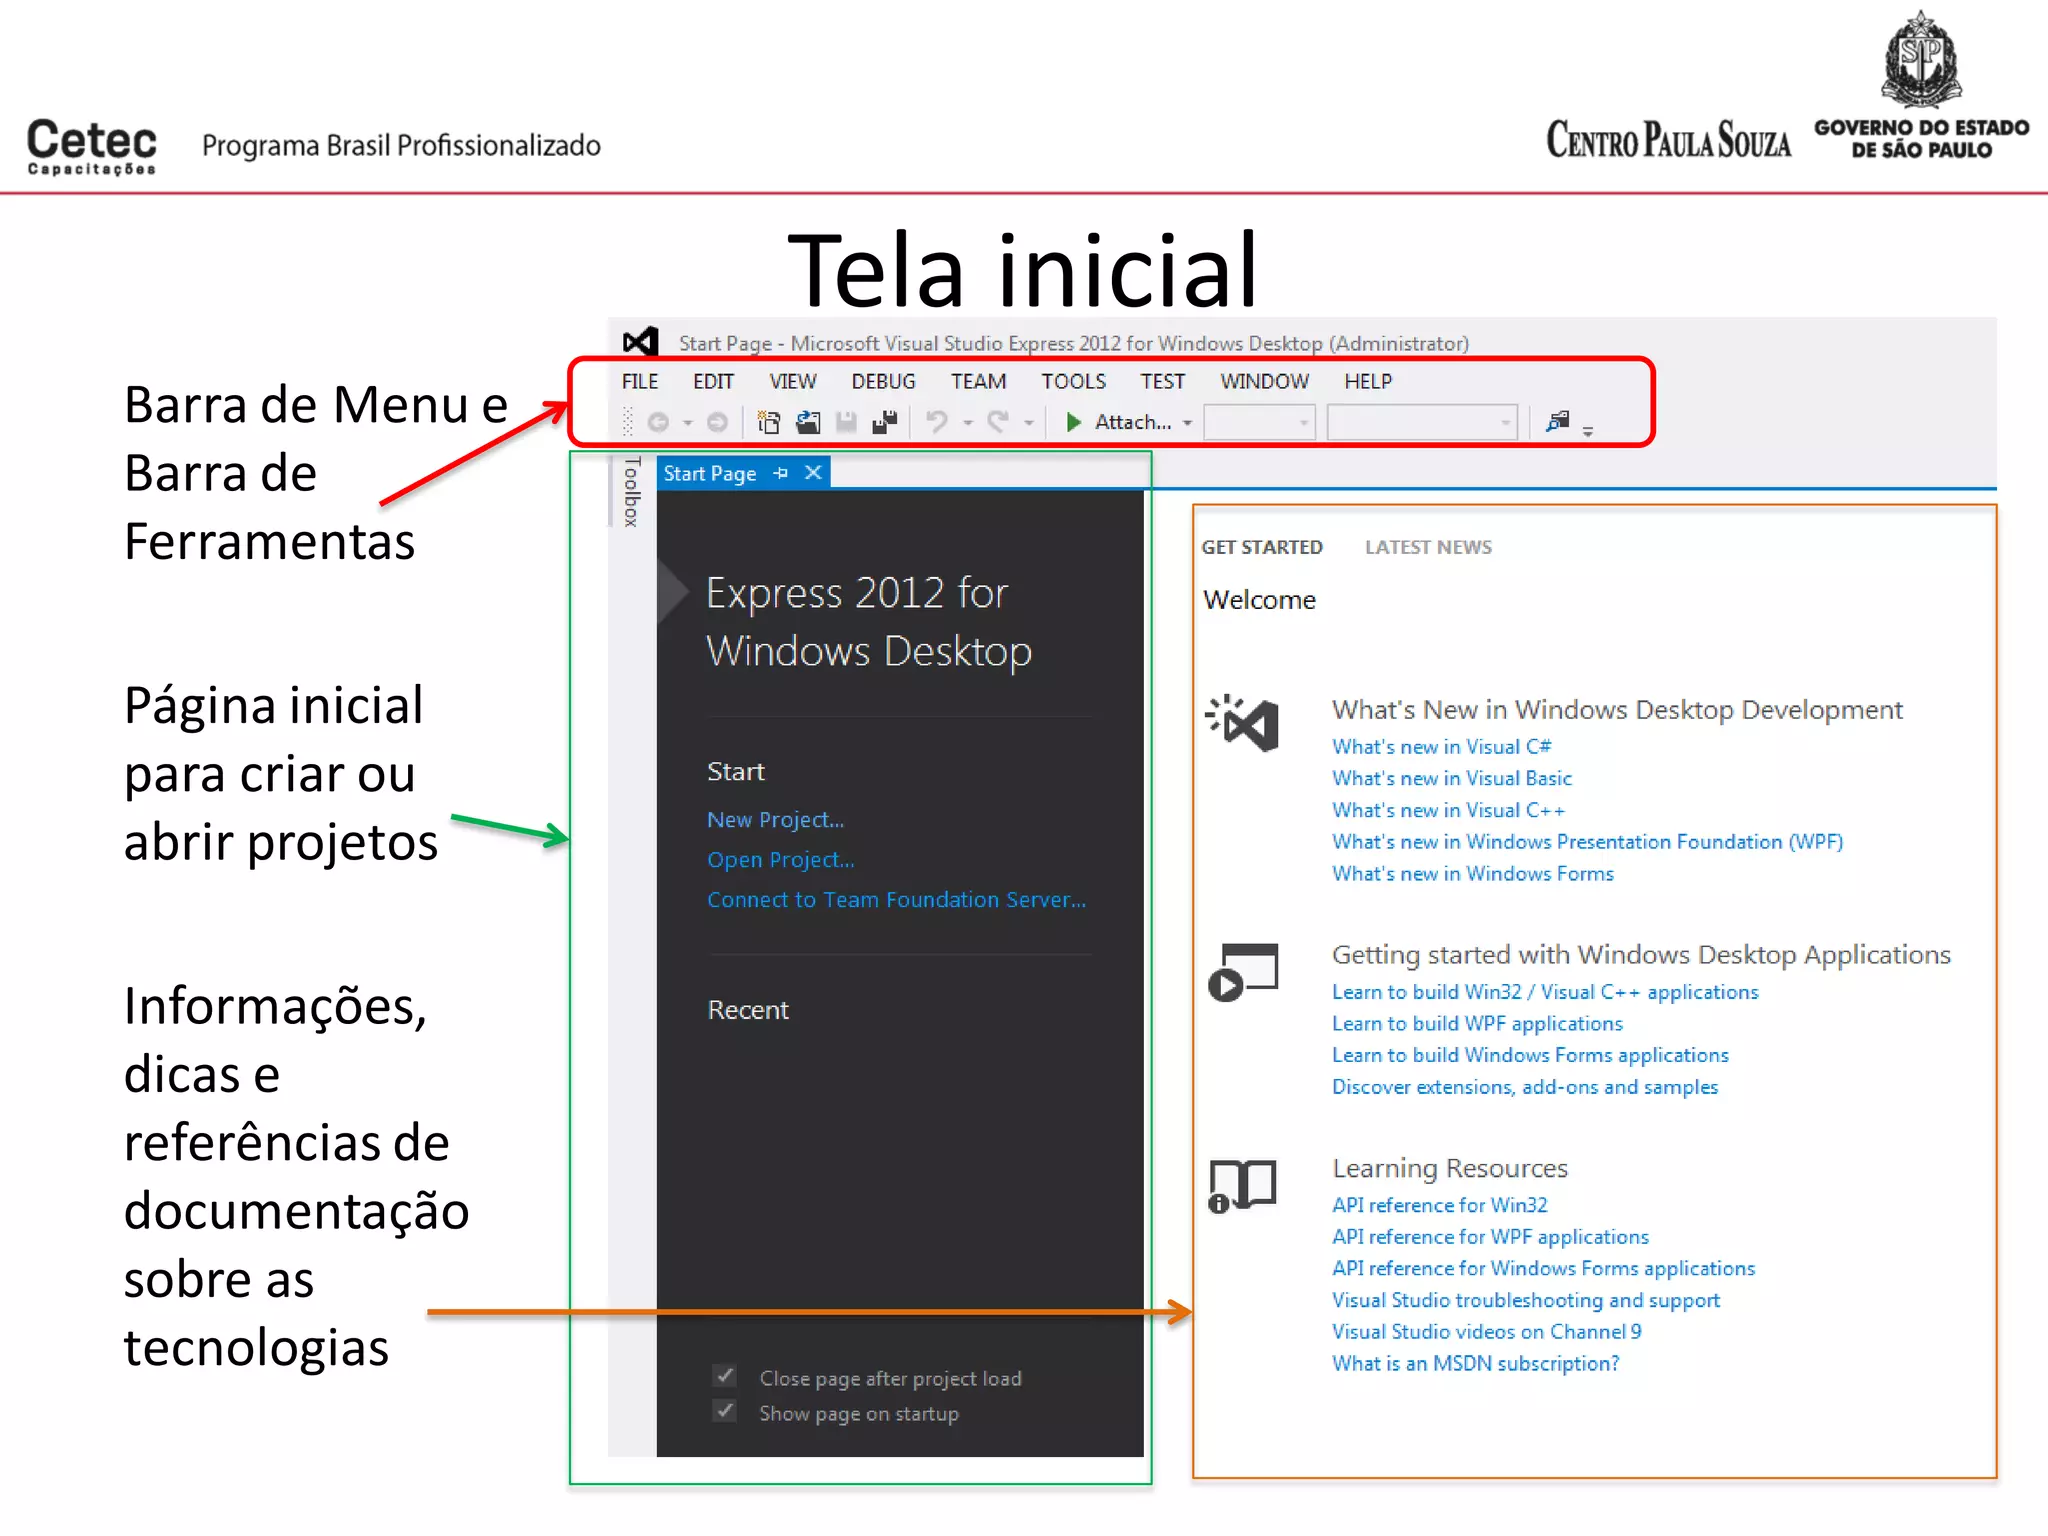
Task: Click the What's New Visual Studio icon
Action: point(1243,722)
